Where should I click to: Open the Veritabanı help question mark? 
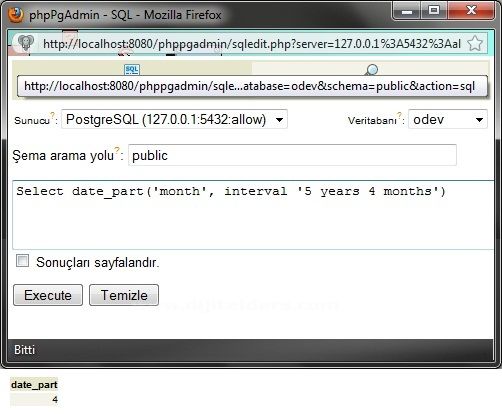(399, 115)
